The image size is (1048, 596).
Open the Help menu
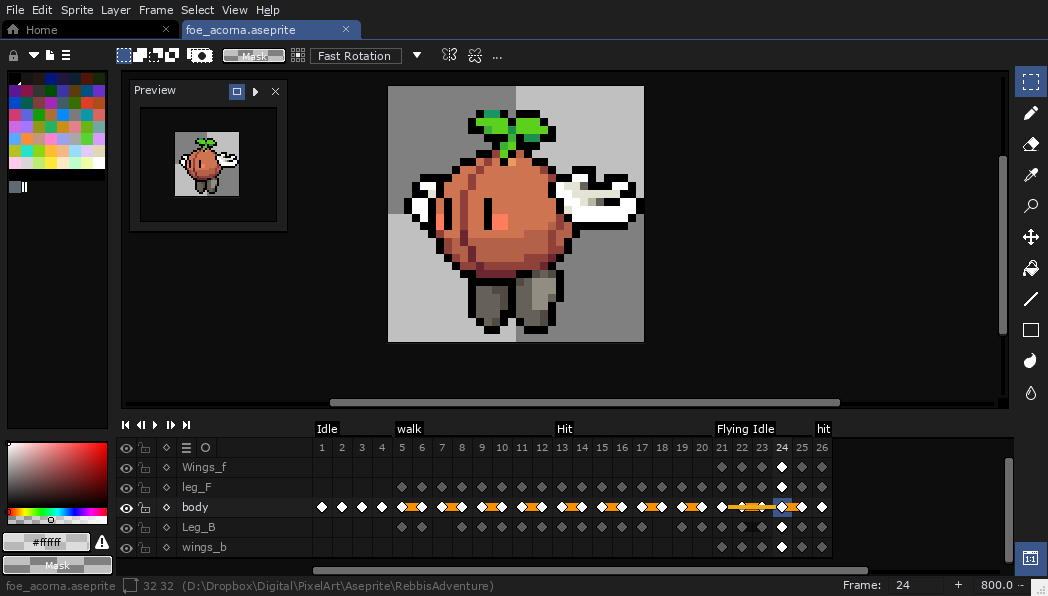(x=267, y=10)
